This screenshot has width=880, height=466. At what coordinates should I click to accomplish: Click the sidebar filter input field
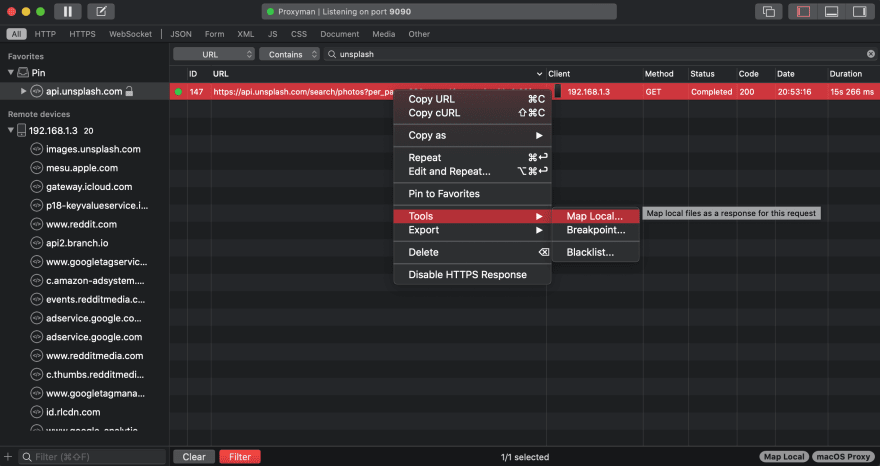(93, 456)
